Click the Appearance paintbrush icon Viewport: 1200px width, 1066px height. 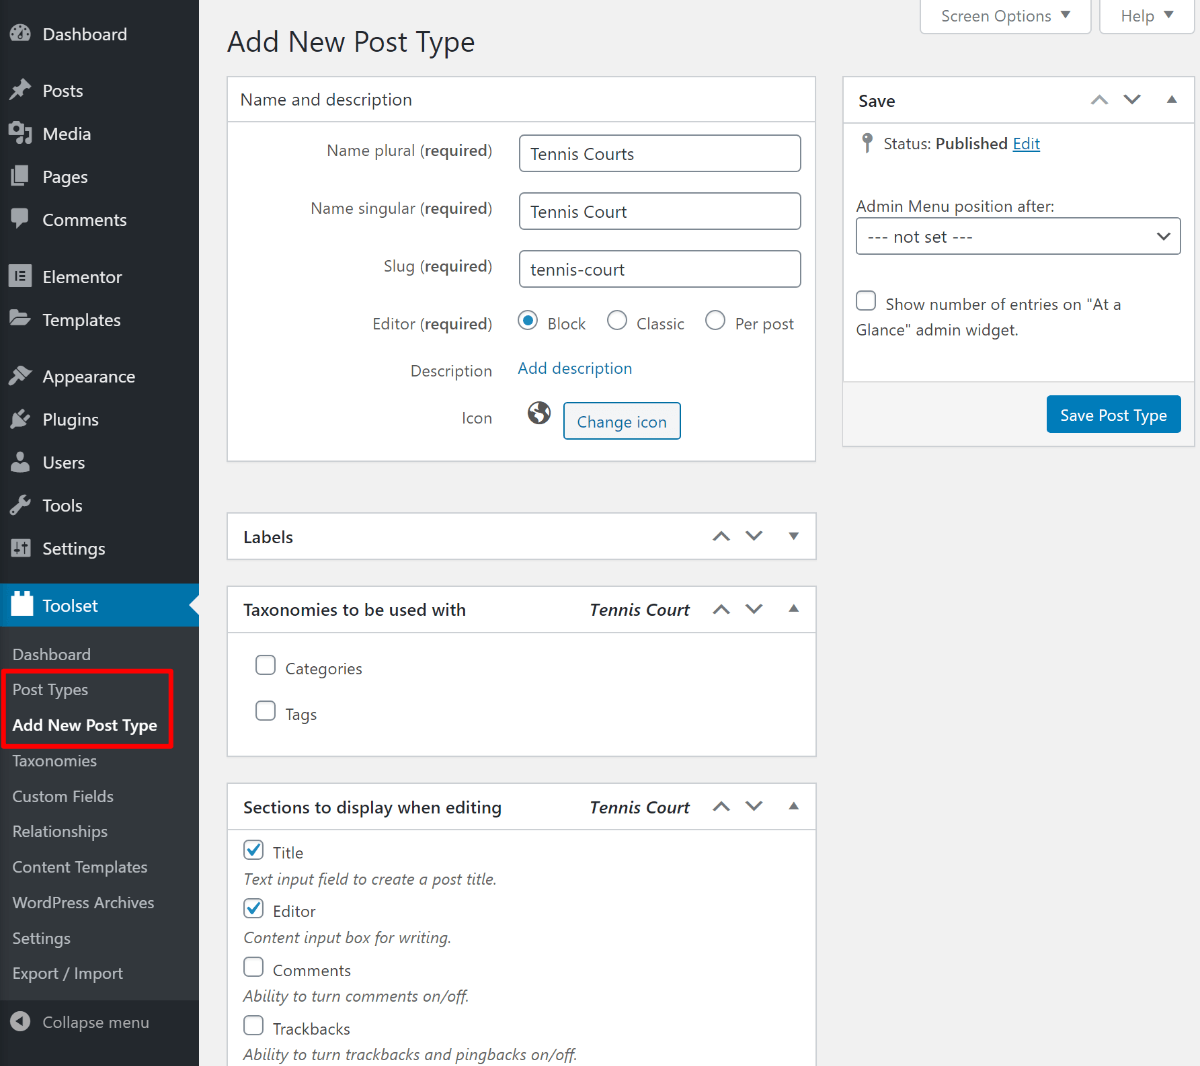[20, 377]
